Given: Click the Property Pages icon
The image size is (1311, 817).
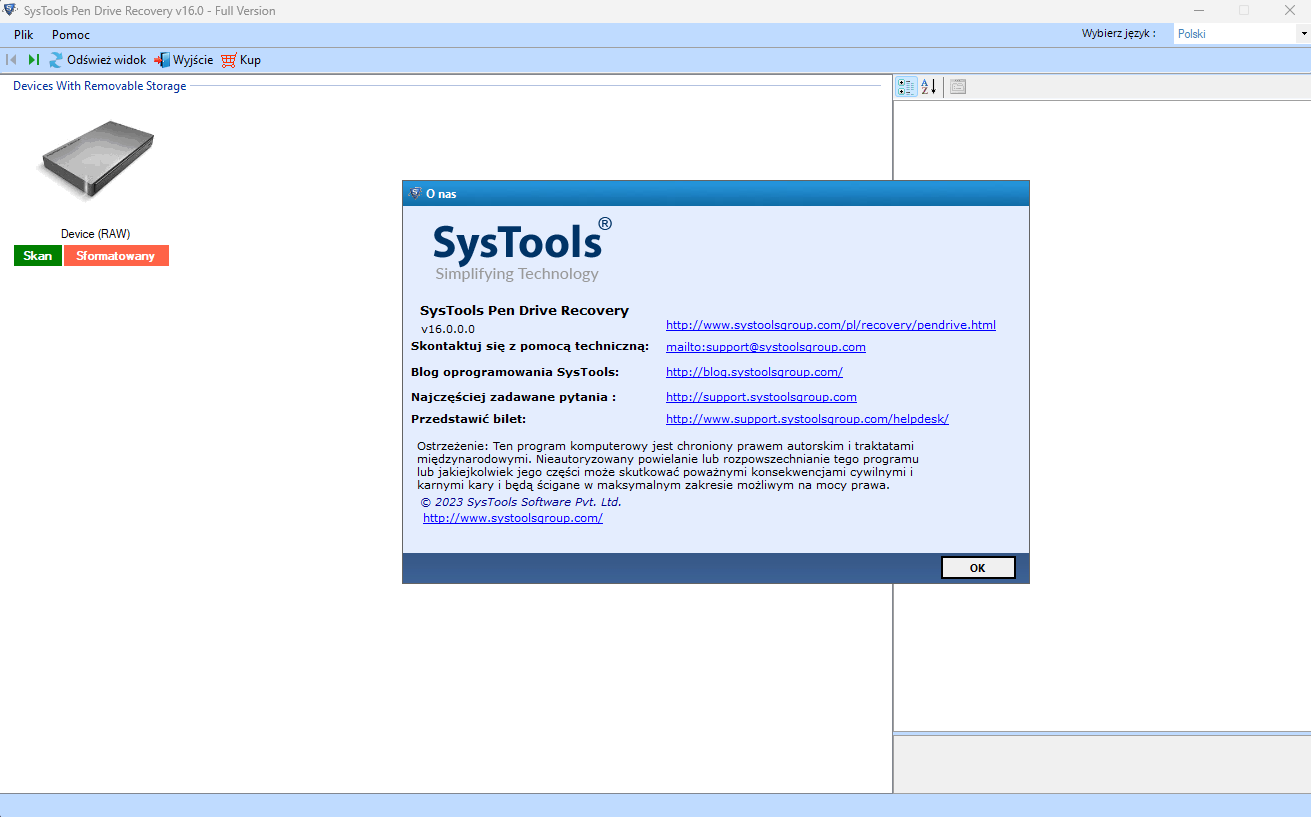Looking at the screenshot, I should [957, 87].
